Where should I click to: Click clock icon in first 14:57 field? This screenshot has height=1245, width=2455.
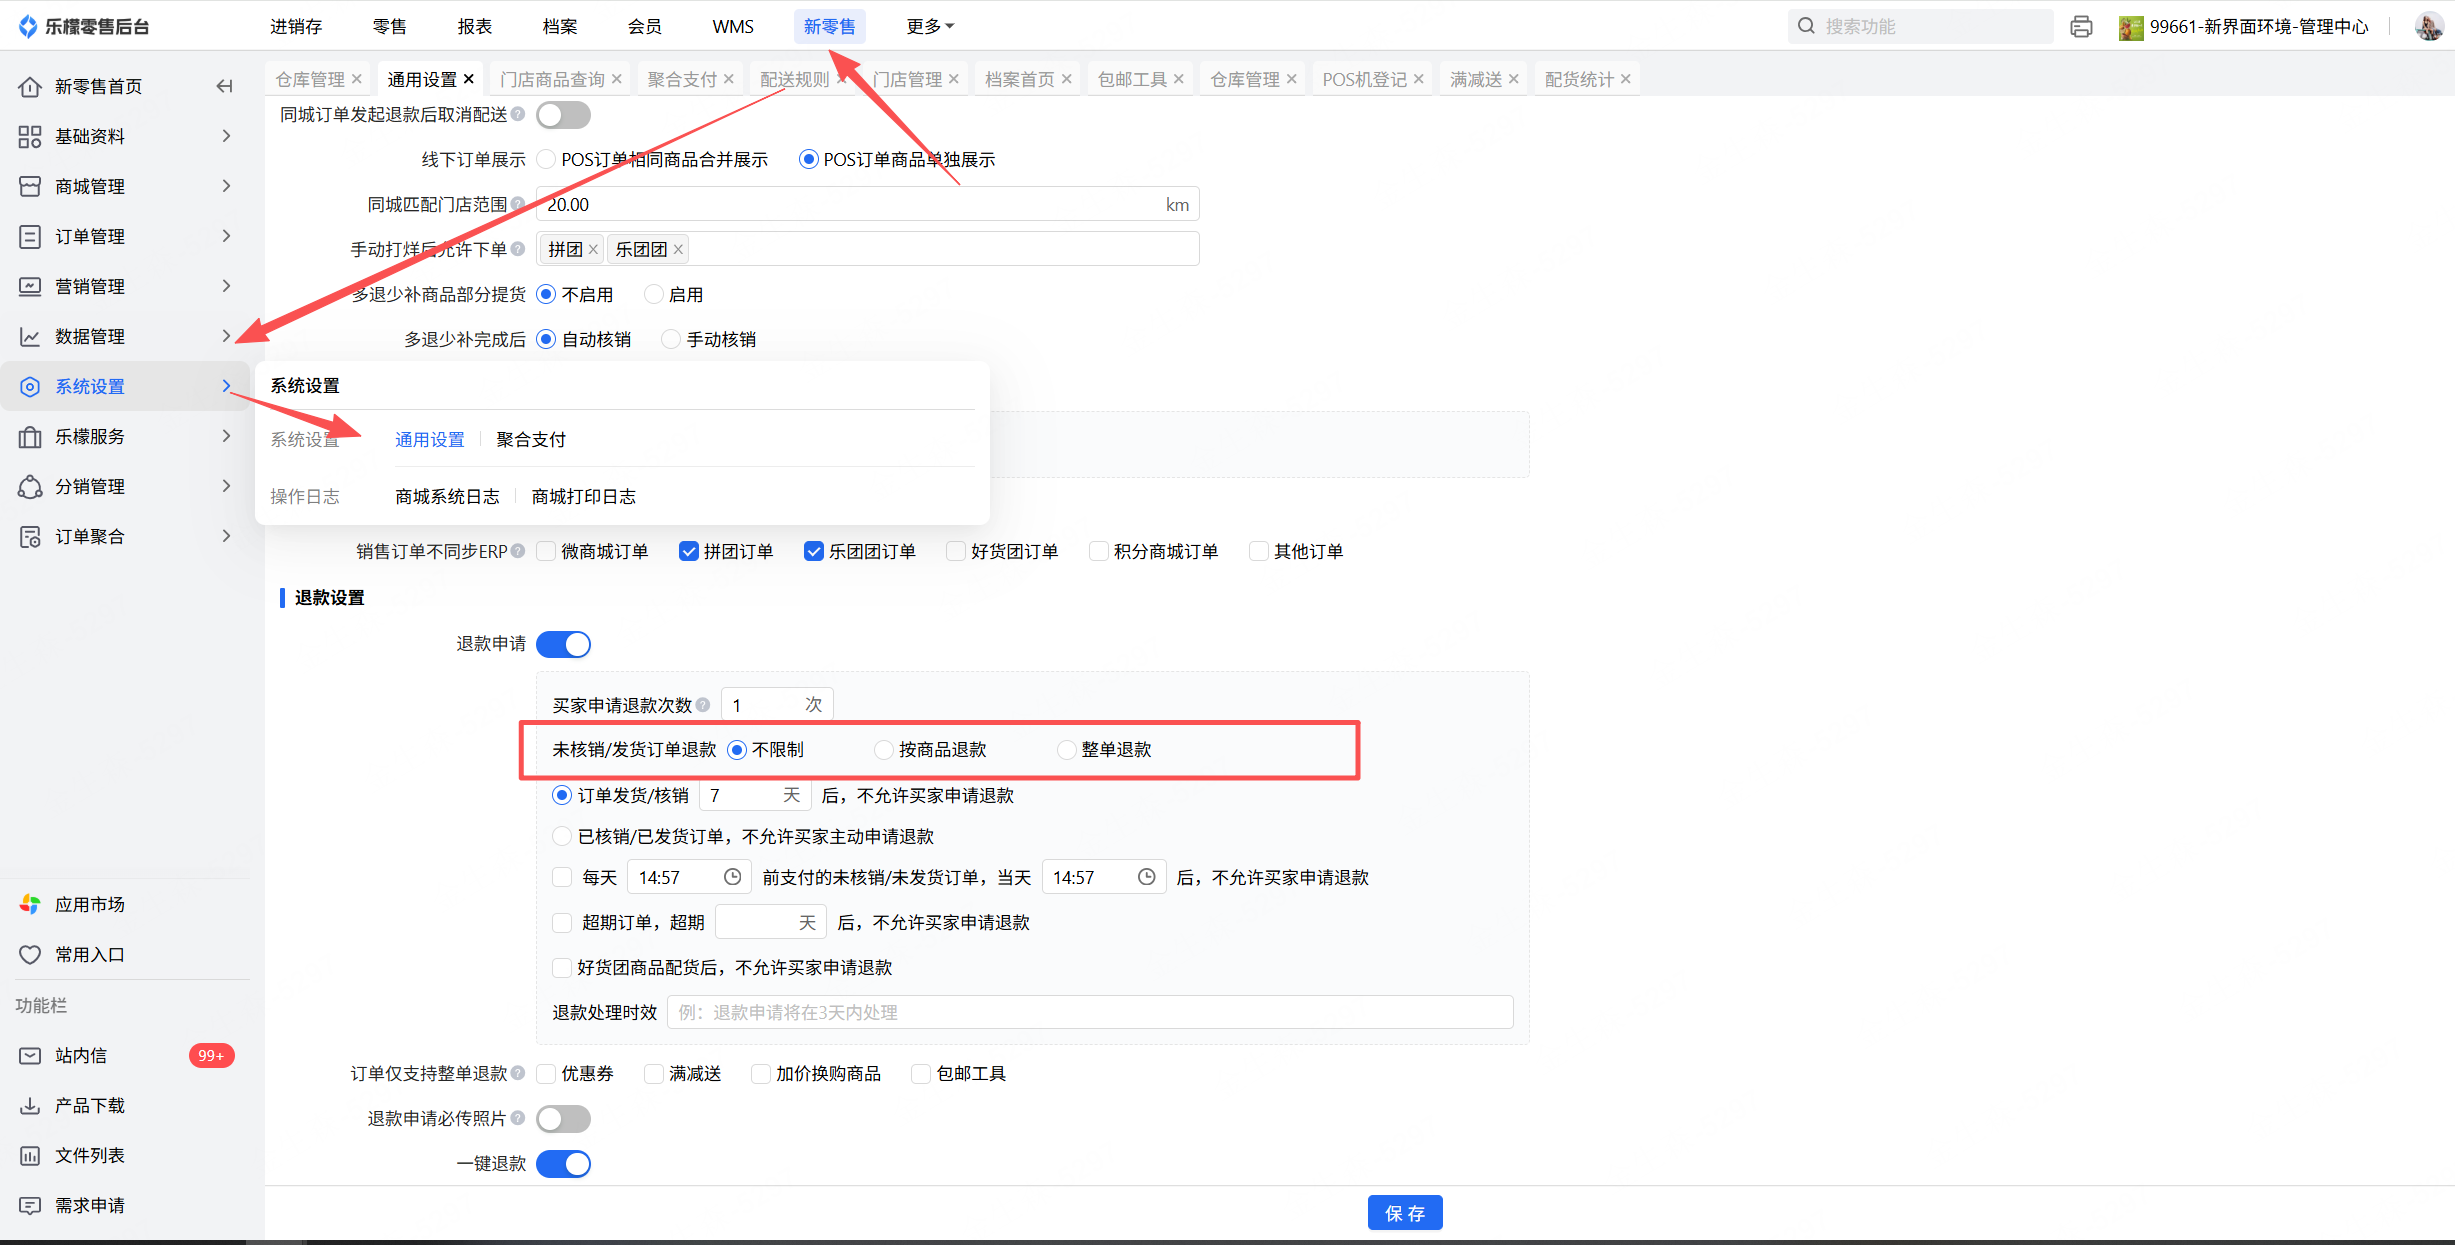(x=732, y=877)
